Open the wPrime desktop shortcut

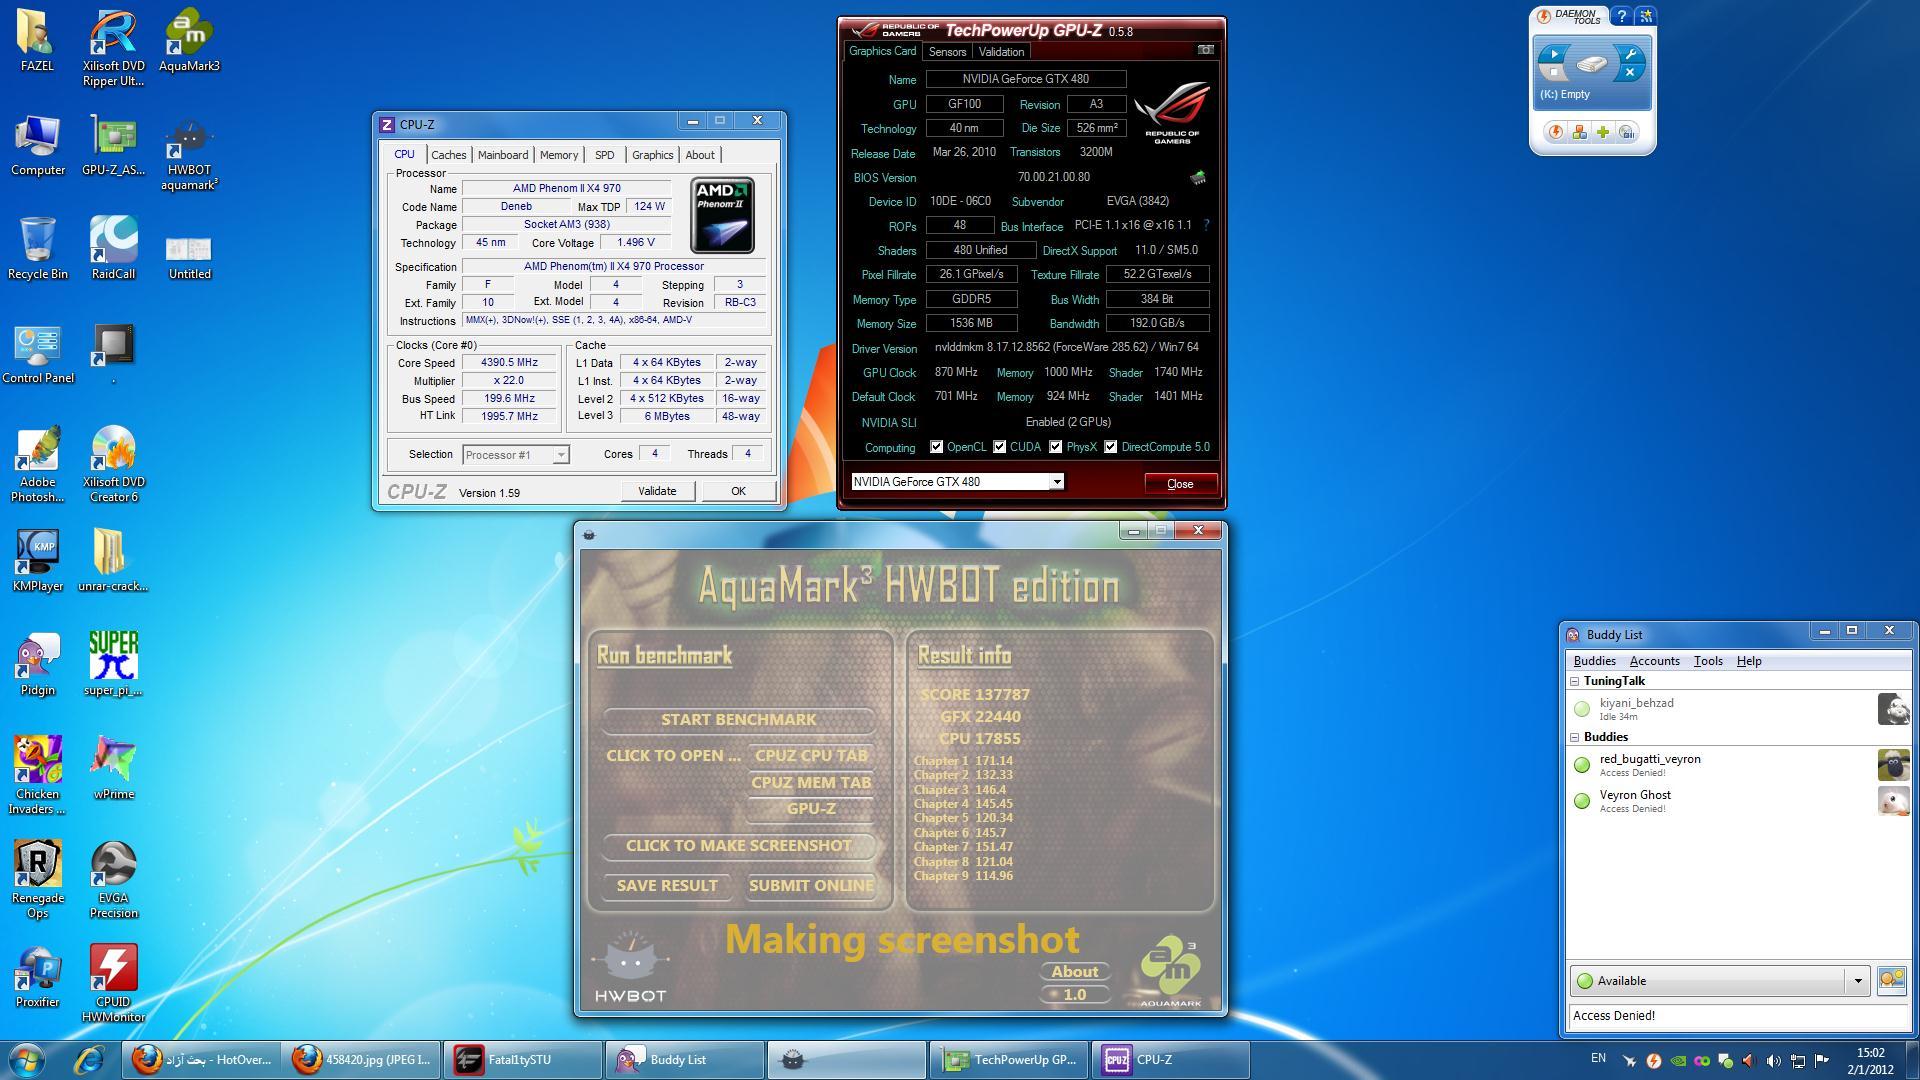113,769
